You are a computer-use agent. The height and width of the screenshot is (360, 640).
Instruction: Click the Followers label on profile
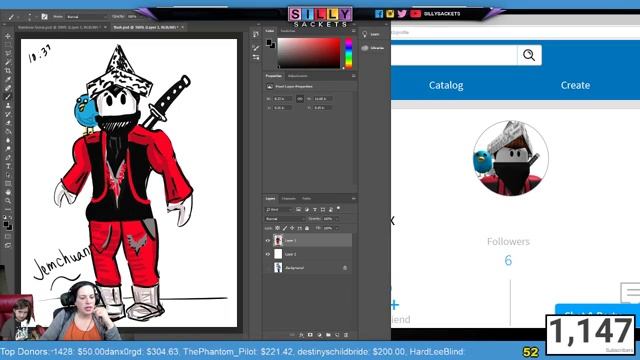pyautogui.click(x=508, y=242)
